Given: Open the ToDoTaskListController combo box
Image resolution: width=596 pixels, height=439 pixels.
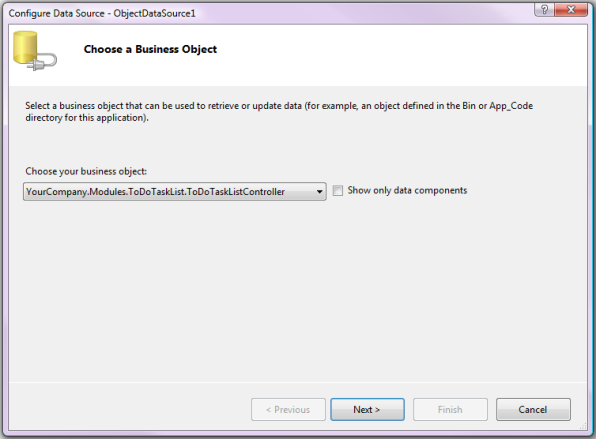Looking at the screenshot, I should (x=174, y=192).
